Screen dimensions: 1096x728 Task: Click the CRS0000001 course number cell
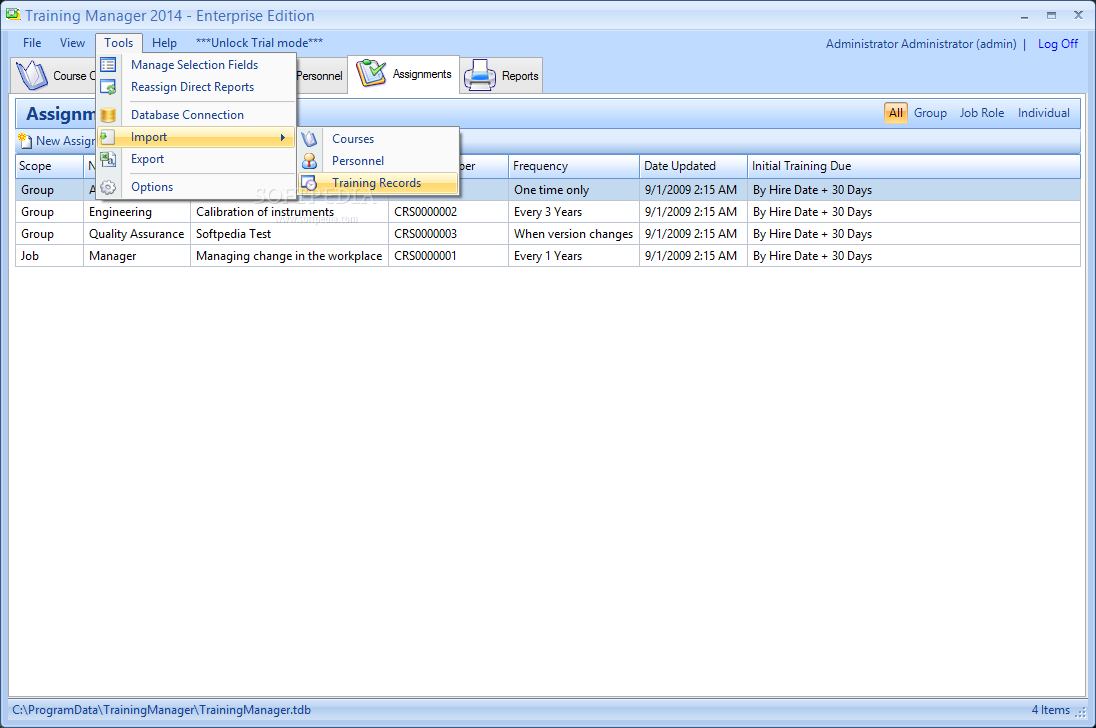click(448, 256)
